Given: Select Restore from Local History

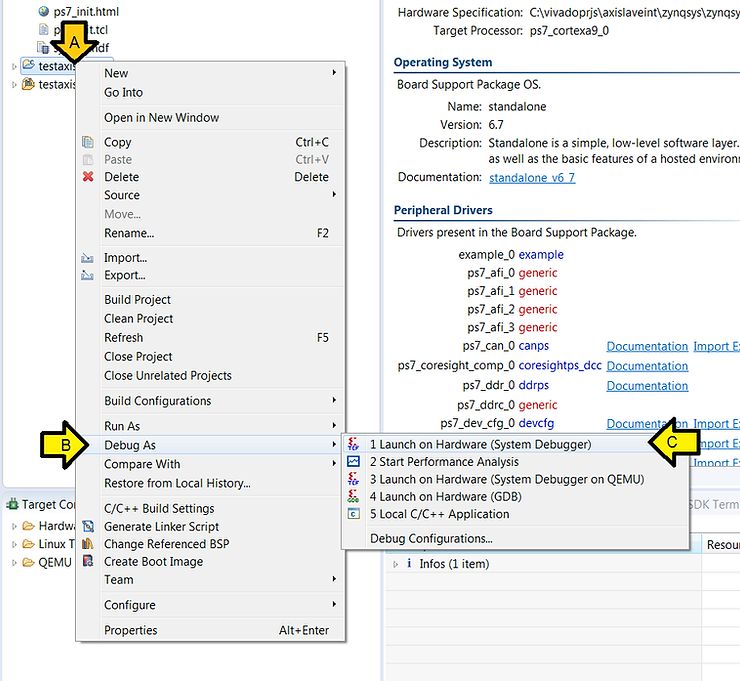Looking at the screenshot, I should click(210, 483).
